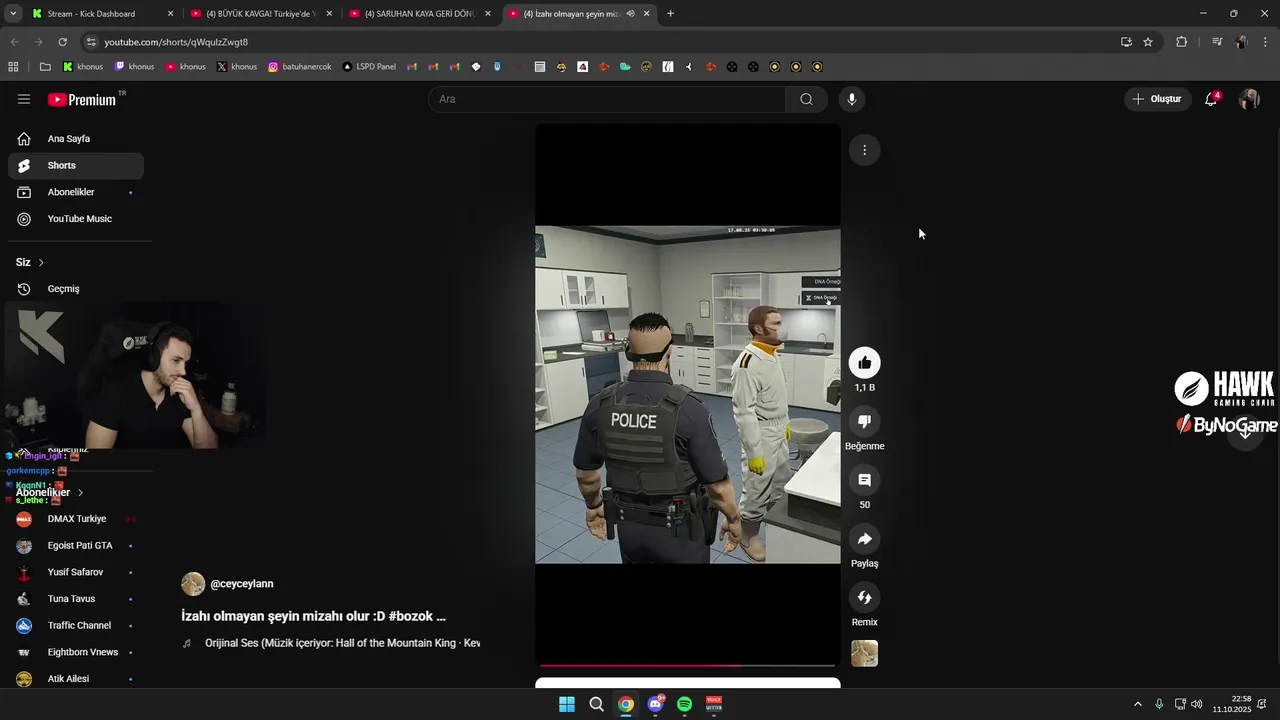Open Spotify from the taskbar
This screenshot has height=720, width=1280.
[684, 704]
